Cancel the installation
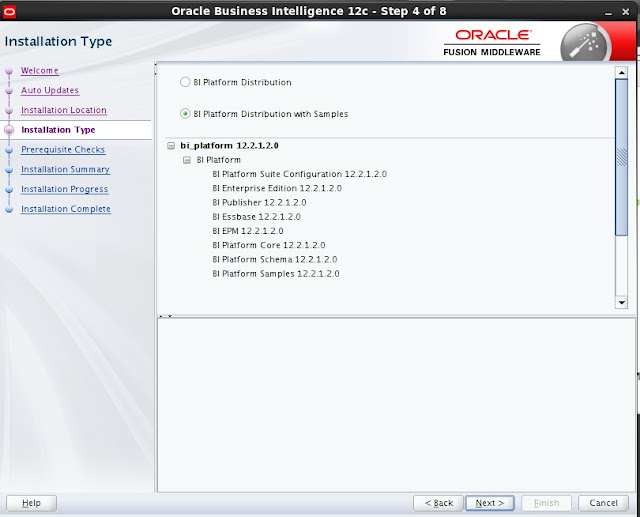 pyautogui.click(x=603, y=503)
